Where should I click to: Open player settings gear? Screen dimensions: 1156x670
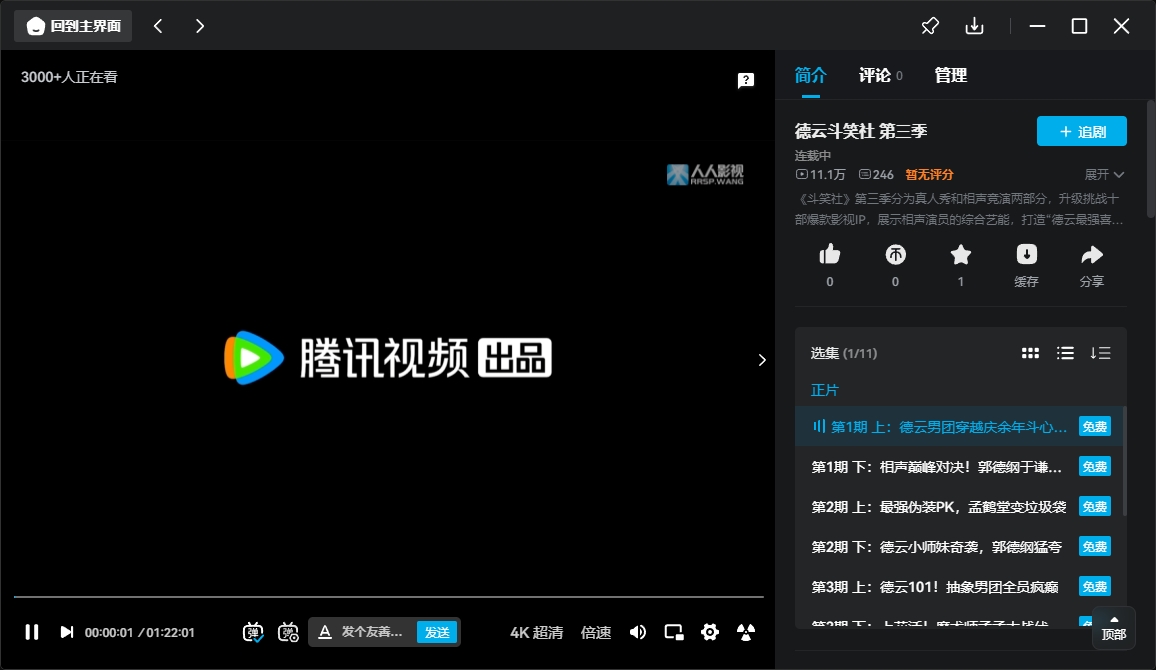710,632
